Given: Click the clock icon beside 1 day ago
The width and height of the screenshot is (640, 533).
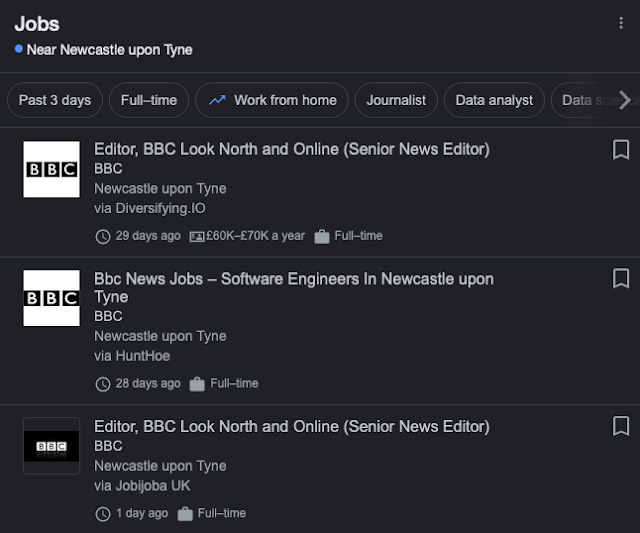Looking at the screenshot, I should (x=103, y=514).
